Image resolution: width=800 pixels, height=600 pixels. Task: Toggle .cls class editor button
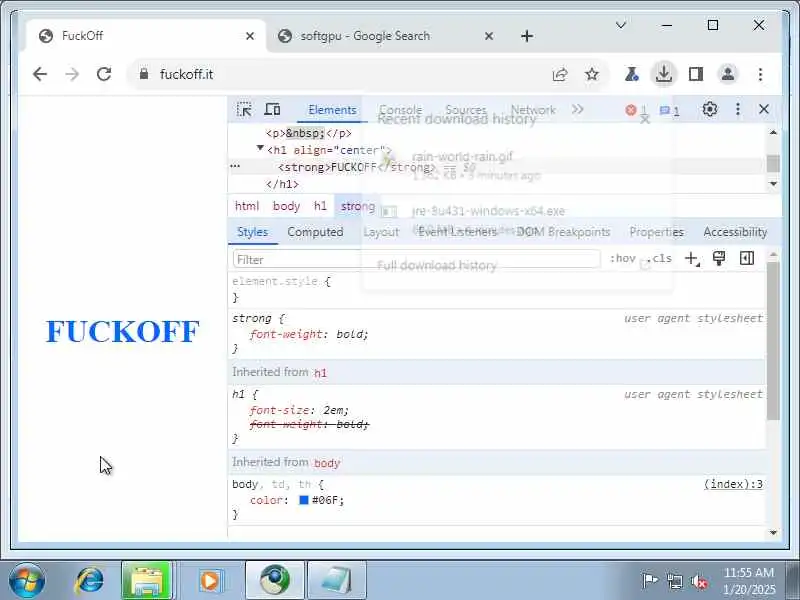660,259
